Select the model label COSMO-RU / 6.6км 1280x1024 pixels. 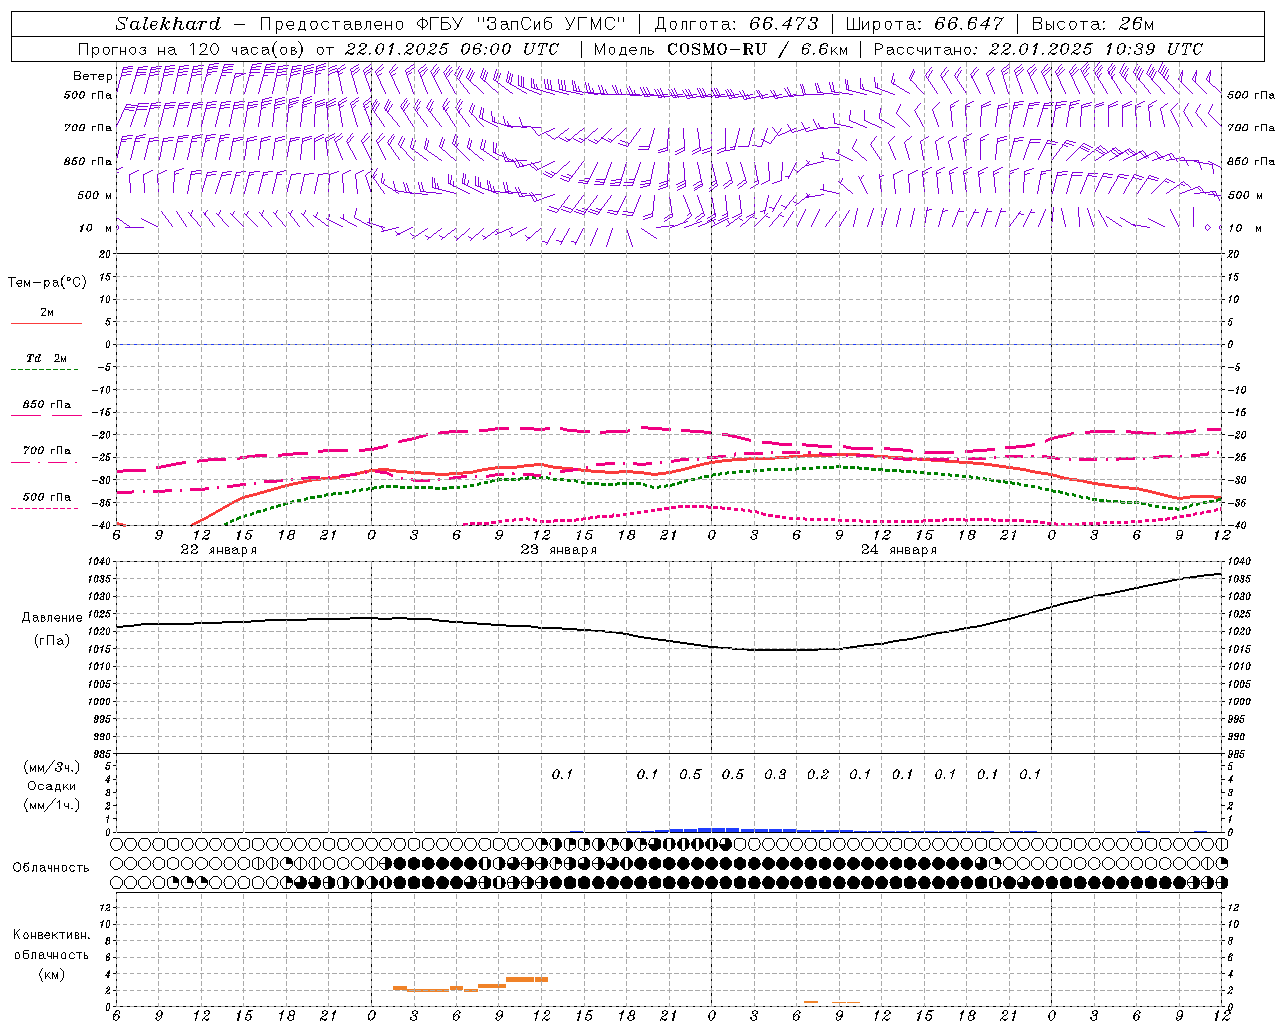point(758,49)
